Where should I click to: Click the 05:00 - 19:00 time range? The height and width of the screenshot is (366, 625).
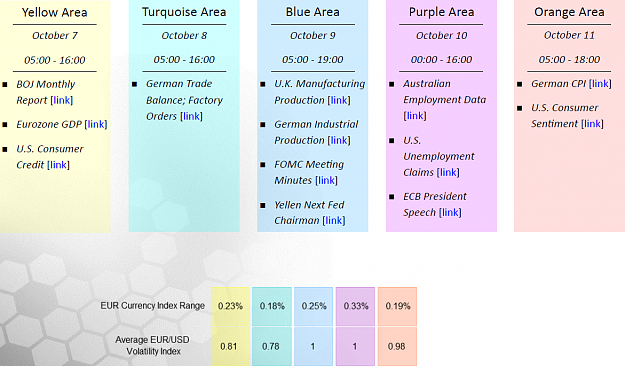pos(313,59)
